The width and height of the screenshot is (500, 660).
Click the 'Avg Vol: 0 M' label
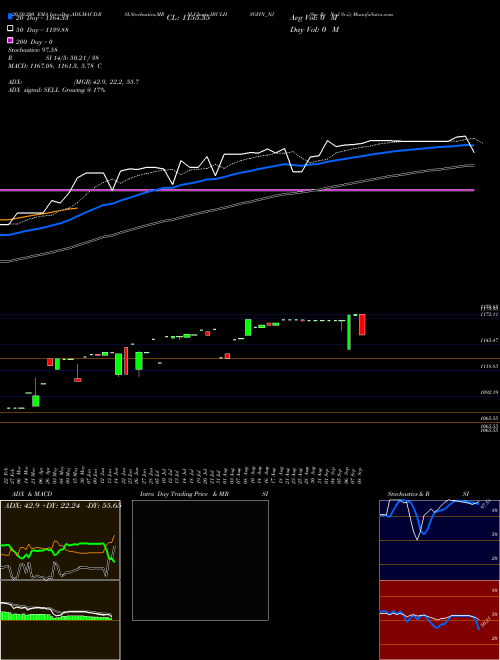pyautogui.click(x=314, y=18)
